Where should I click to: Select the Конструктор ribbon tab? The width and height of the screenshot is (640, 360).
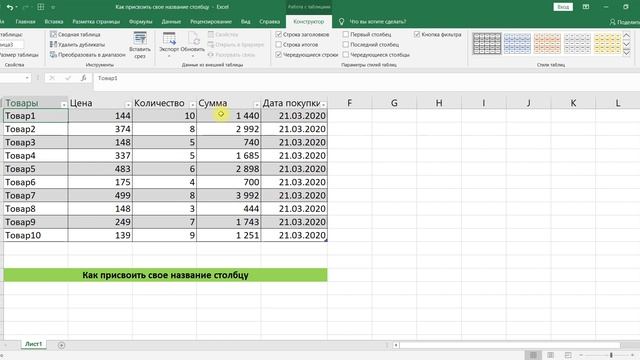[x=309, y=22]
